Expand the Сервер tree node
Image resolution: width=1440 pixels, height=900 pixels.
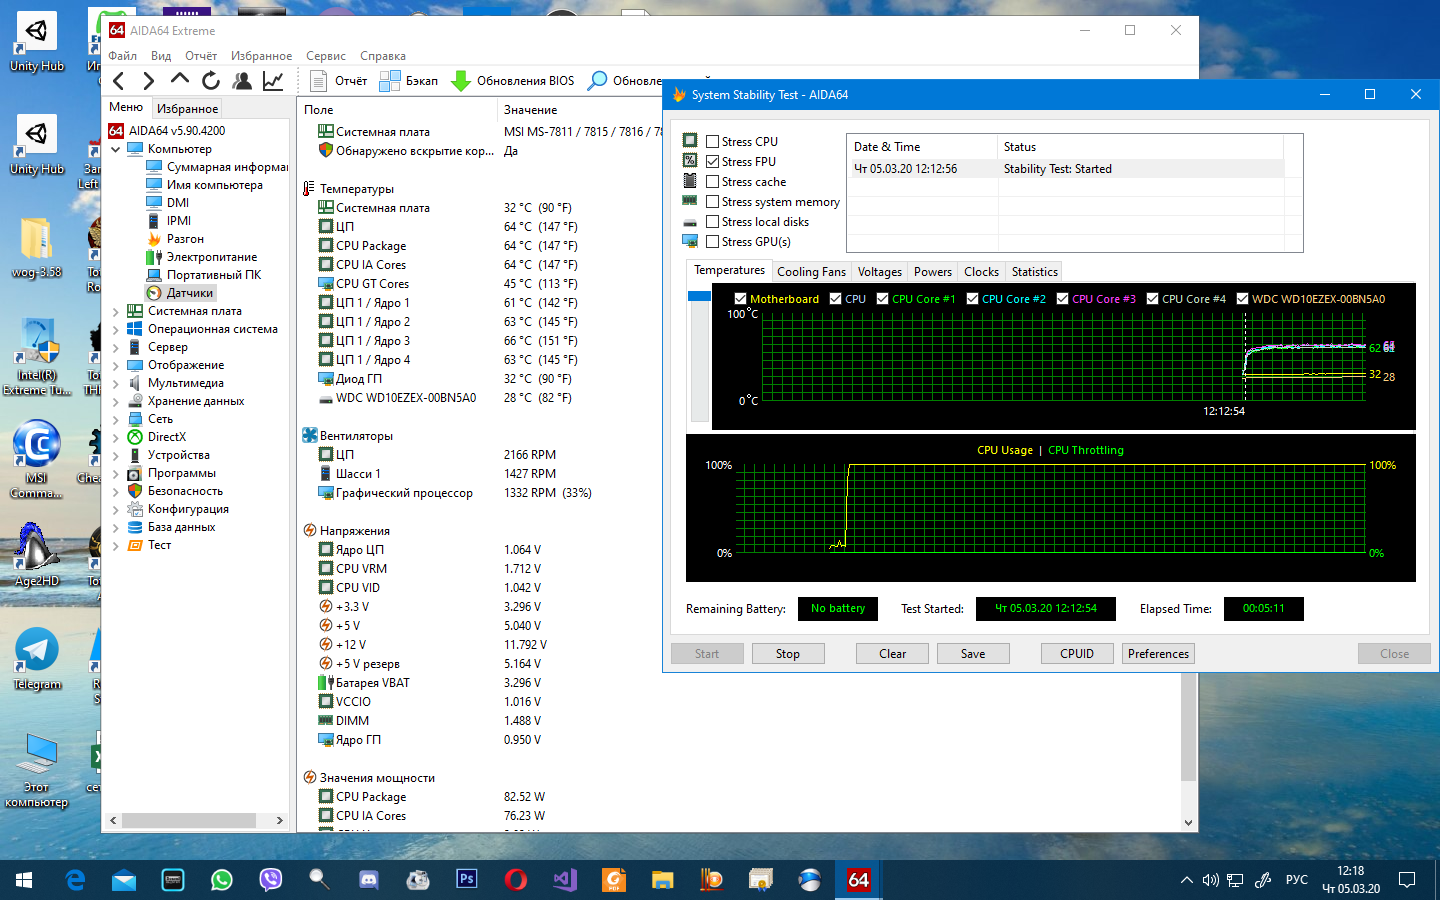tap(116, 347)
